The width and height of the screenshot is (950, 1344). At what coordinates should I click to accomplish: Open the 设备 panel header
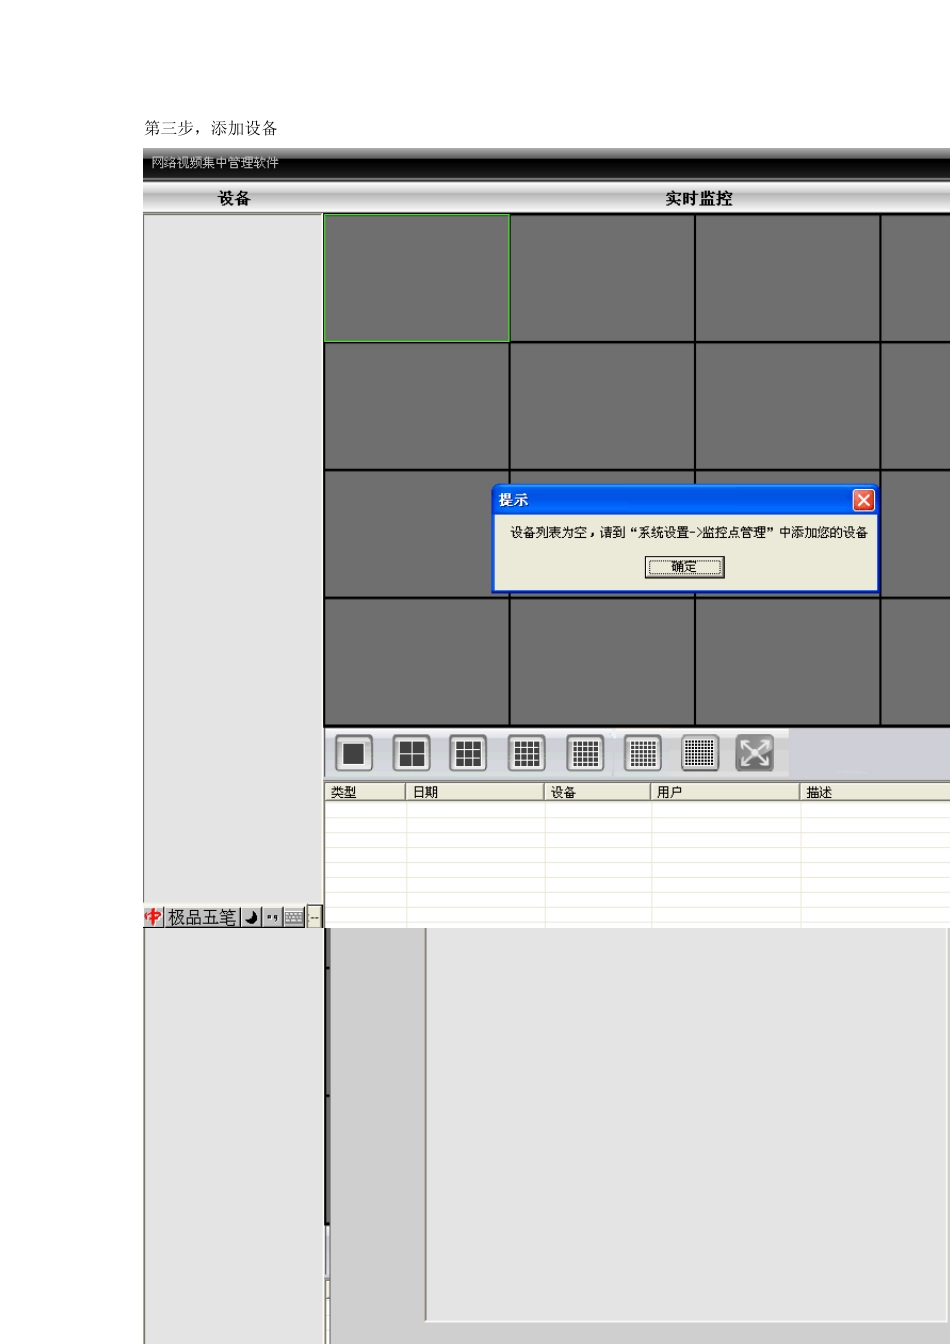[234, 198]
